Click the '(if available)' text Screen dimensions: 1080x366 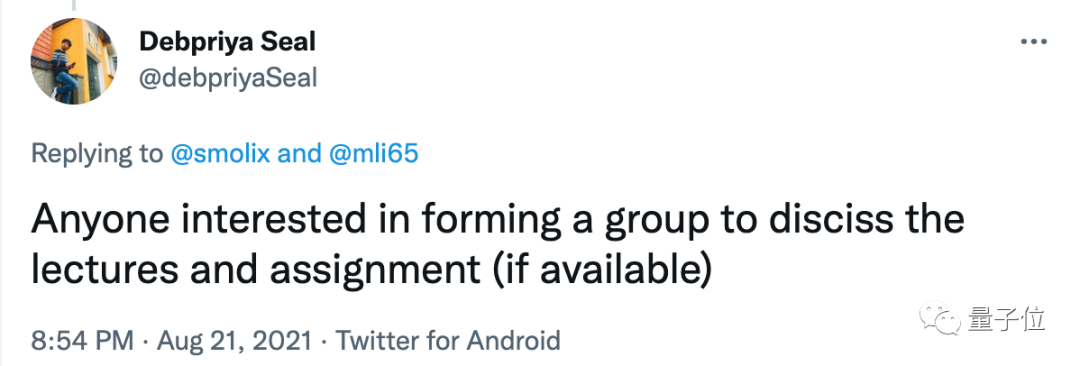tap(600, 270)
